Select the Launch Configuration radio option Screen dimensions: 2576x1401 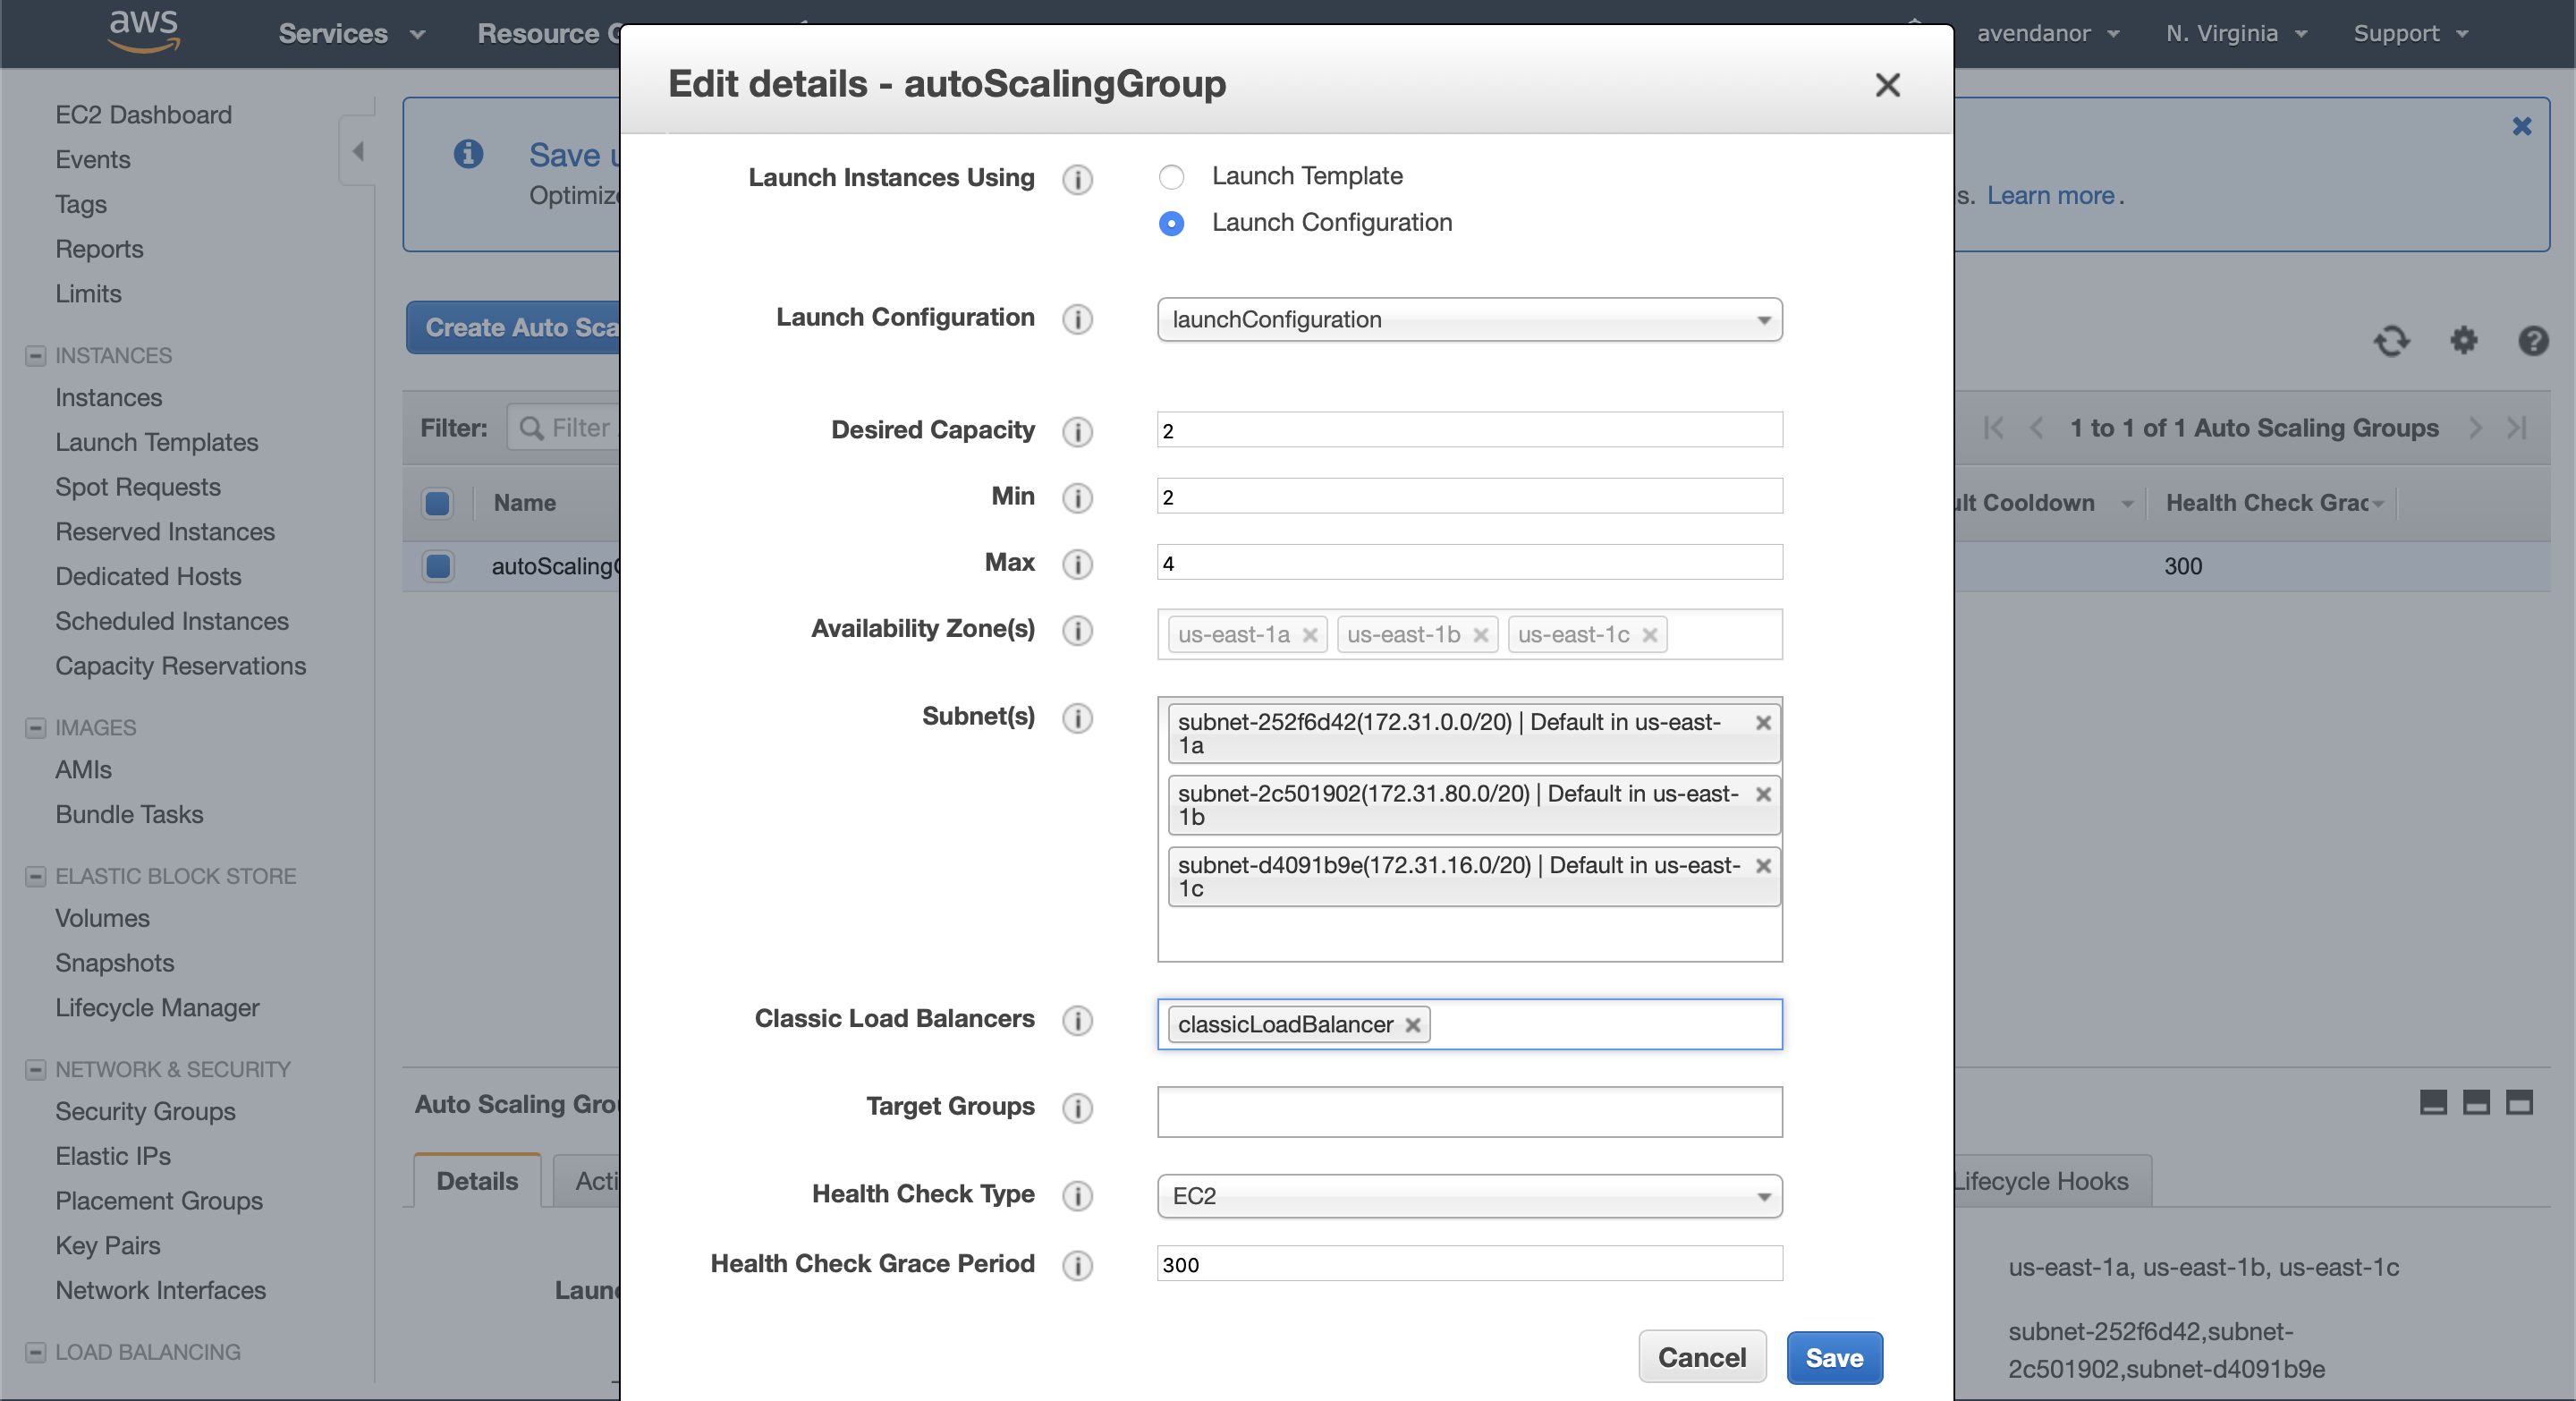pos(1171,223)
